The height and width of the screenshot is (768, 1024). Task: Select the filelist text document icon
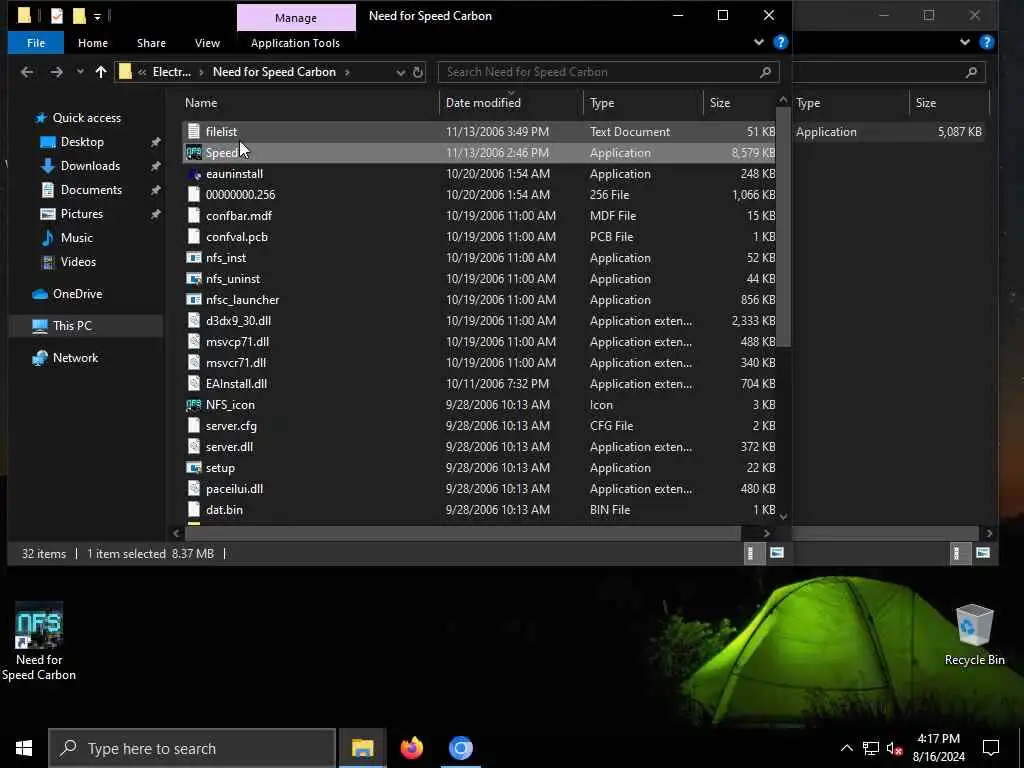click(193, 131)
